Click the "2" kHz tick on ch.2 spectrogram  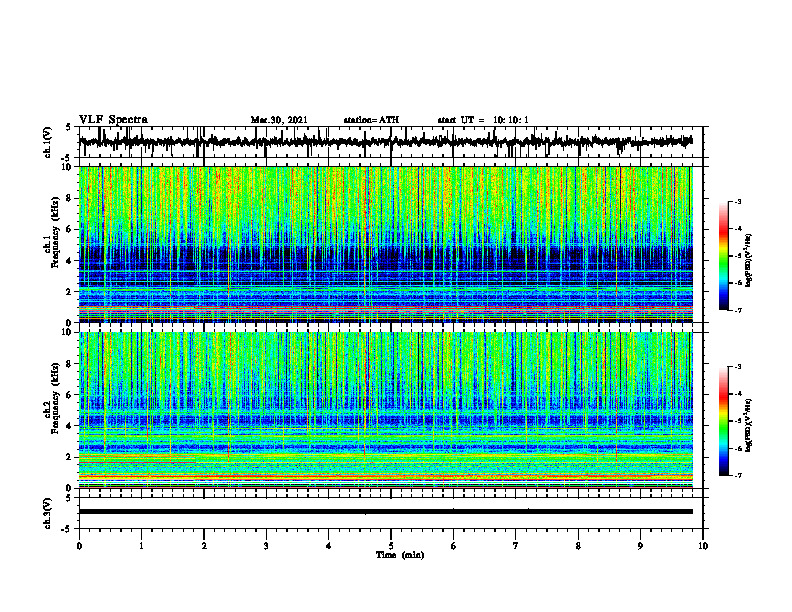coord(70,457)
